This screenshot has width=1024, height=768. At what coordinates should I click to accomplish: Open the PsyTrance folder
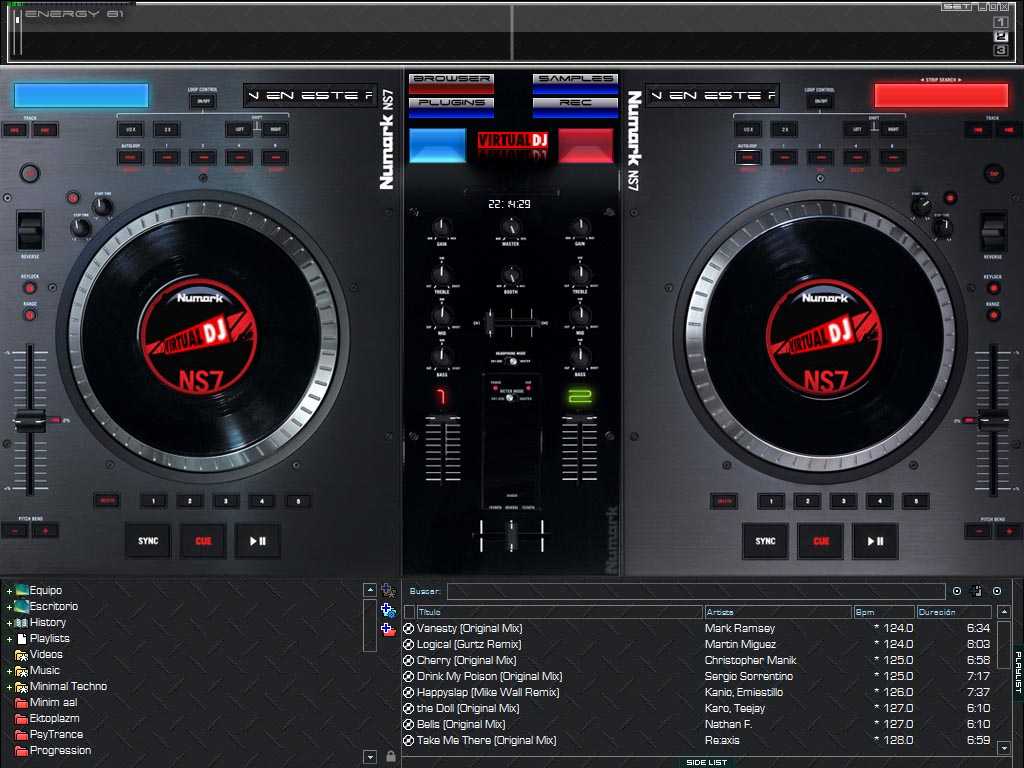click(49, 735)
